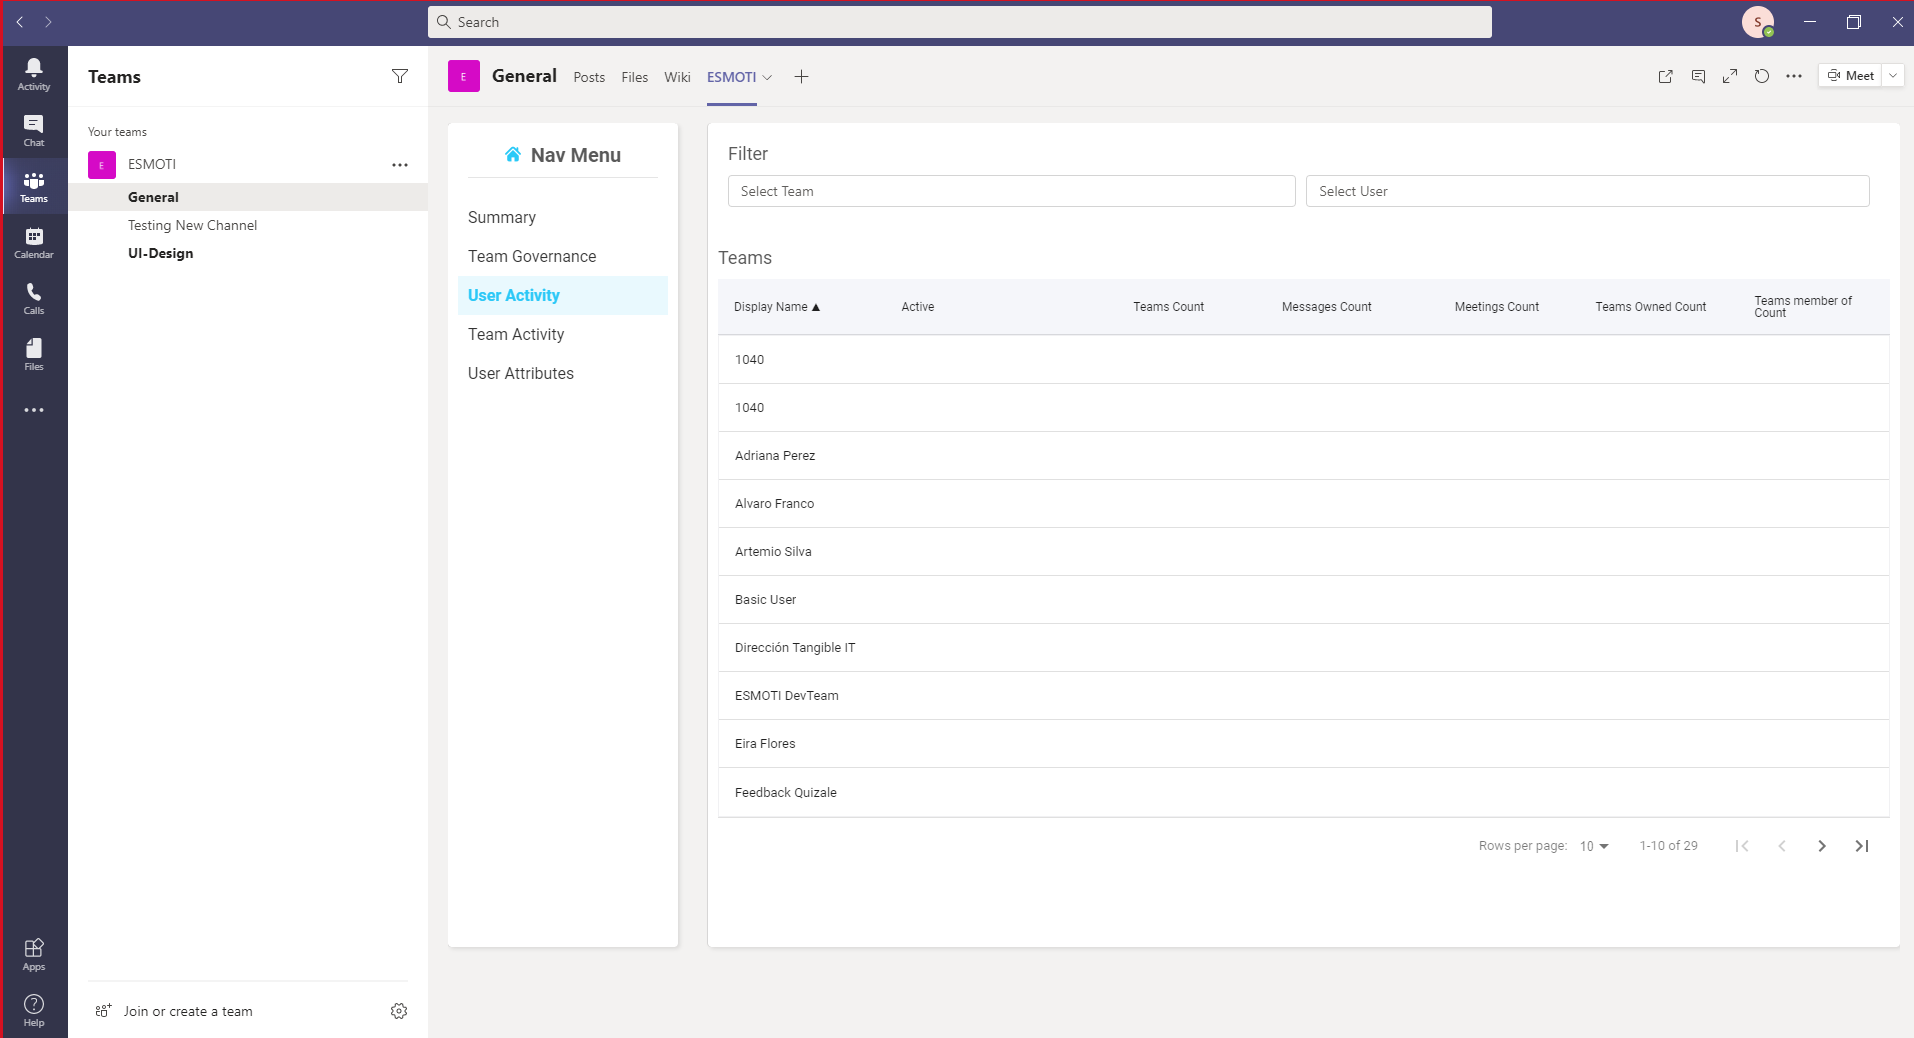This screenshot has width=1914, height=1038.
Task: Go back with the navigation arrow
Action: click(20, 22)
